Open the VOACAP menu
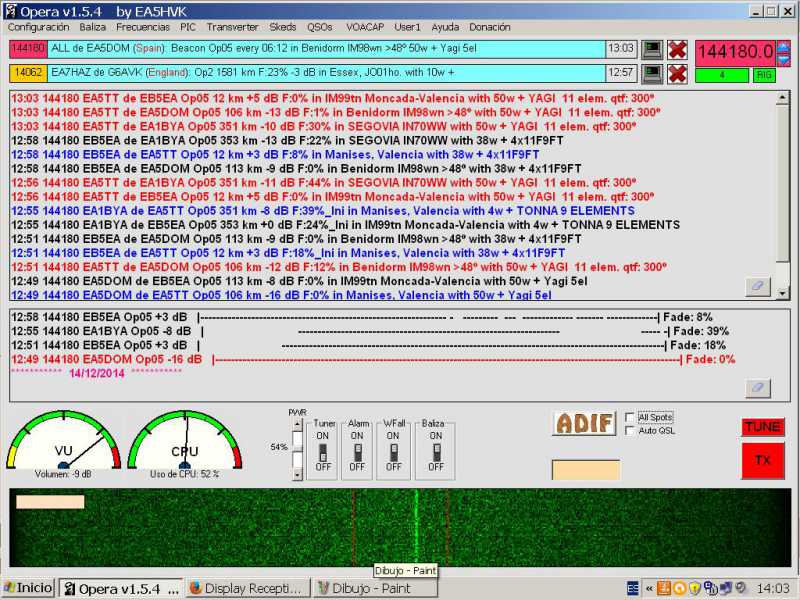800x600 pixels. click(x=365, y=27)
